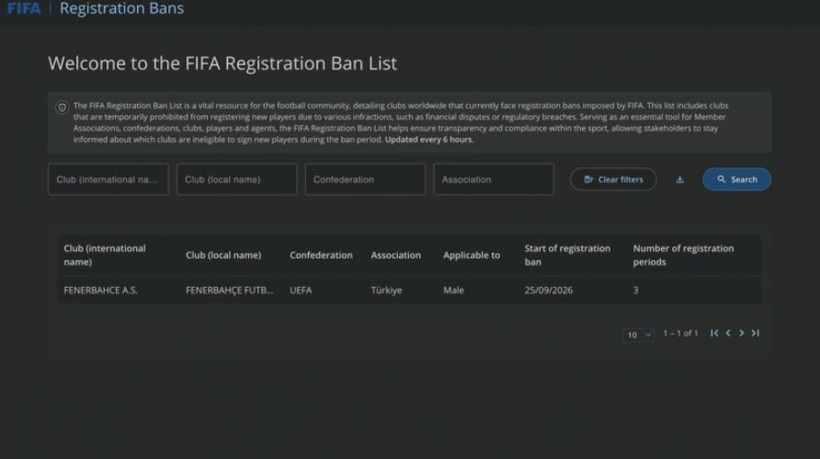Focus the Club (local name) filter field

pos(236,179)
